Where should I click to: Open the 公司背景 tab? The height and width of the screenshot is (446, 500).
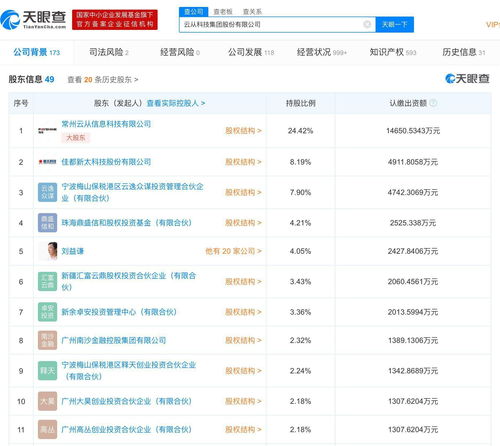[x=37, y=52]
